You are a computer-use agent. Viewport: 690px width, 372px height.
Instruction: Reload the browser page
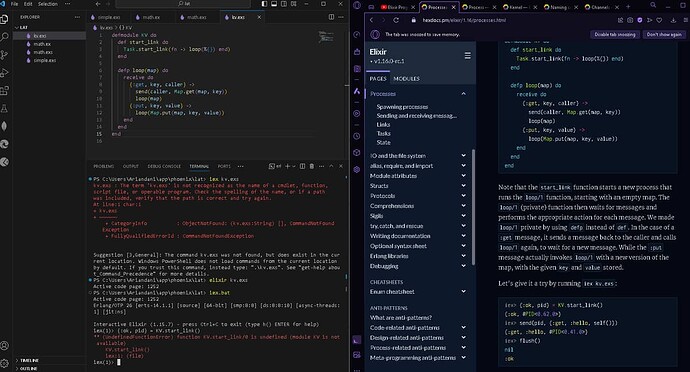coord(396,20)
